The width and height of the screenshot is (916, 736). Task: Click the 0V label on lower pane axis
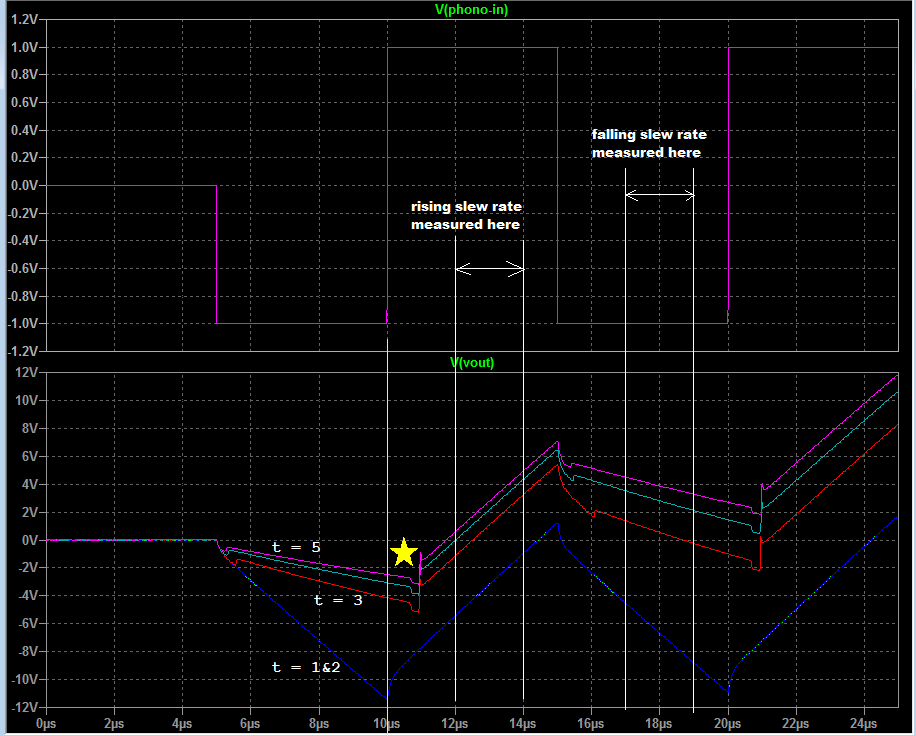[30, 540]
